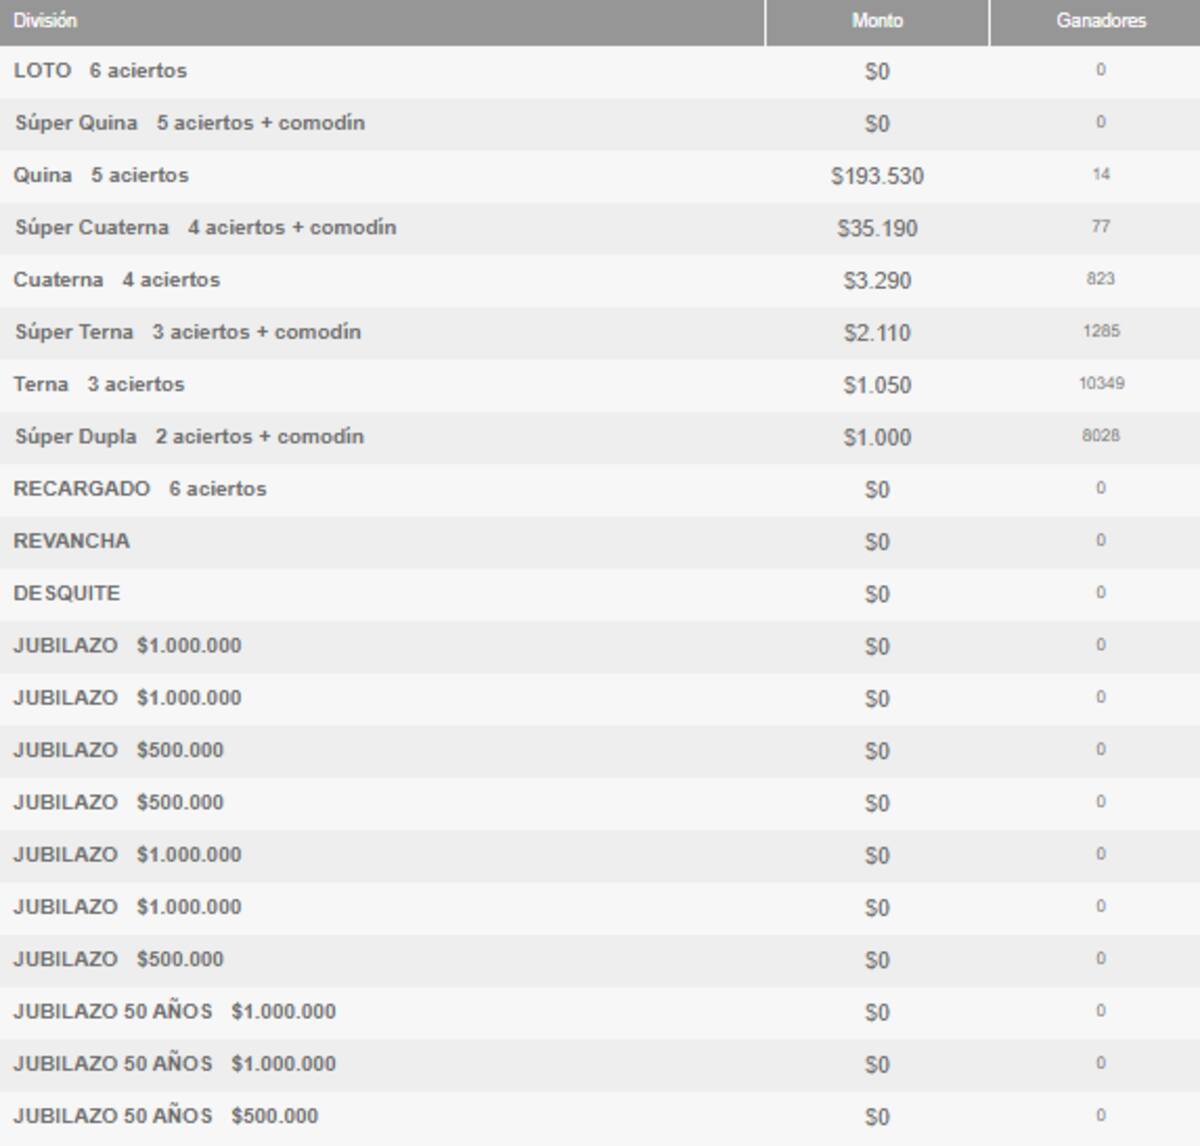Viewport: 1200px width, 1146px height.
Task: Select the plain Cuaterna 4 aciertos label
Action: (x=116, y=280)
